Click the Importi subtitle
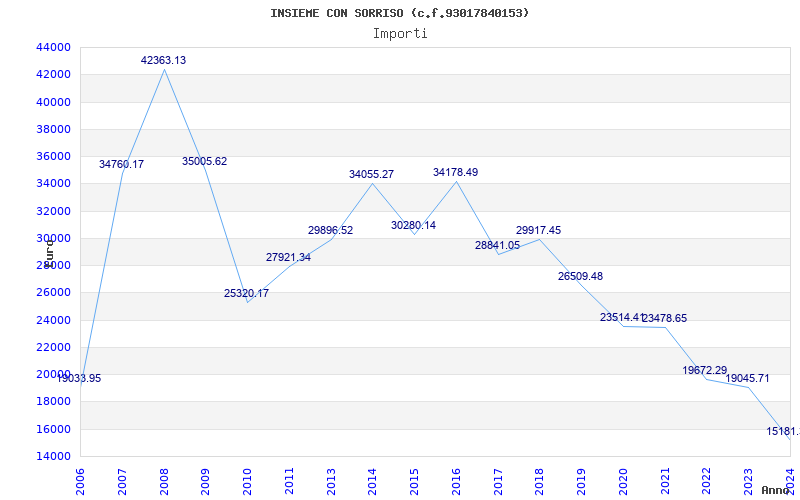This screenshot has height=500, width=800. tap(400, 34)
